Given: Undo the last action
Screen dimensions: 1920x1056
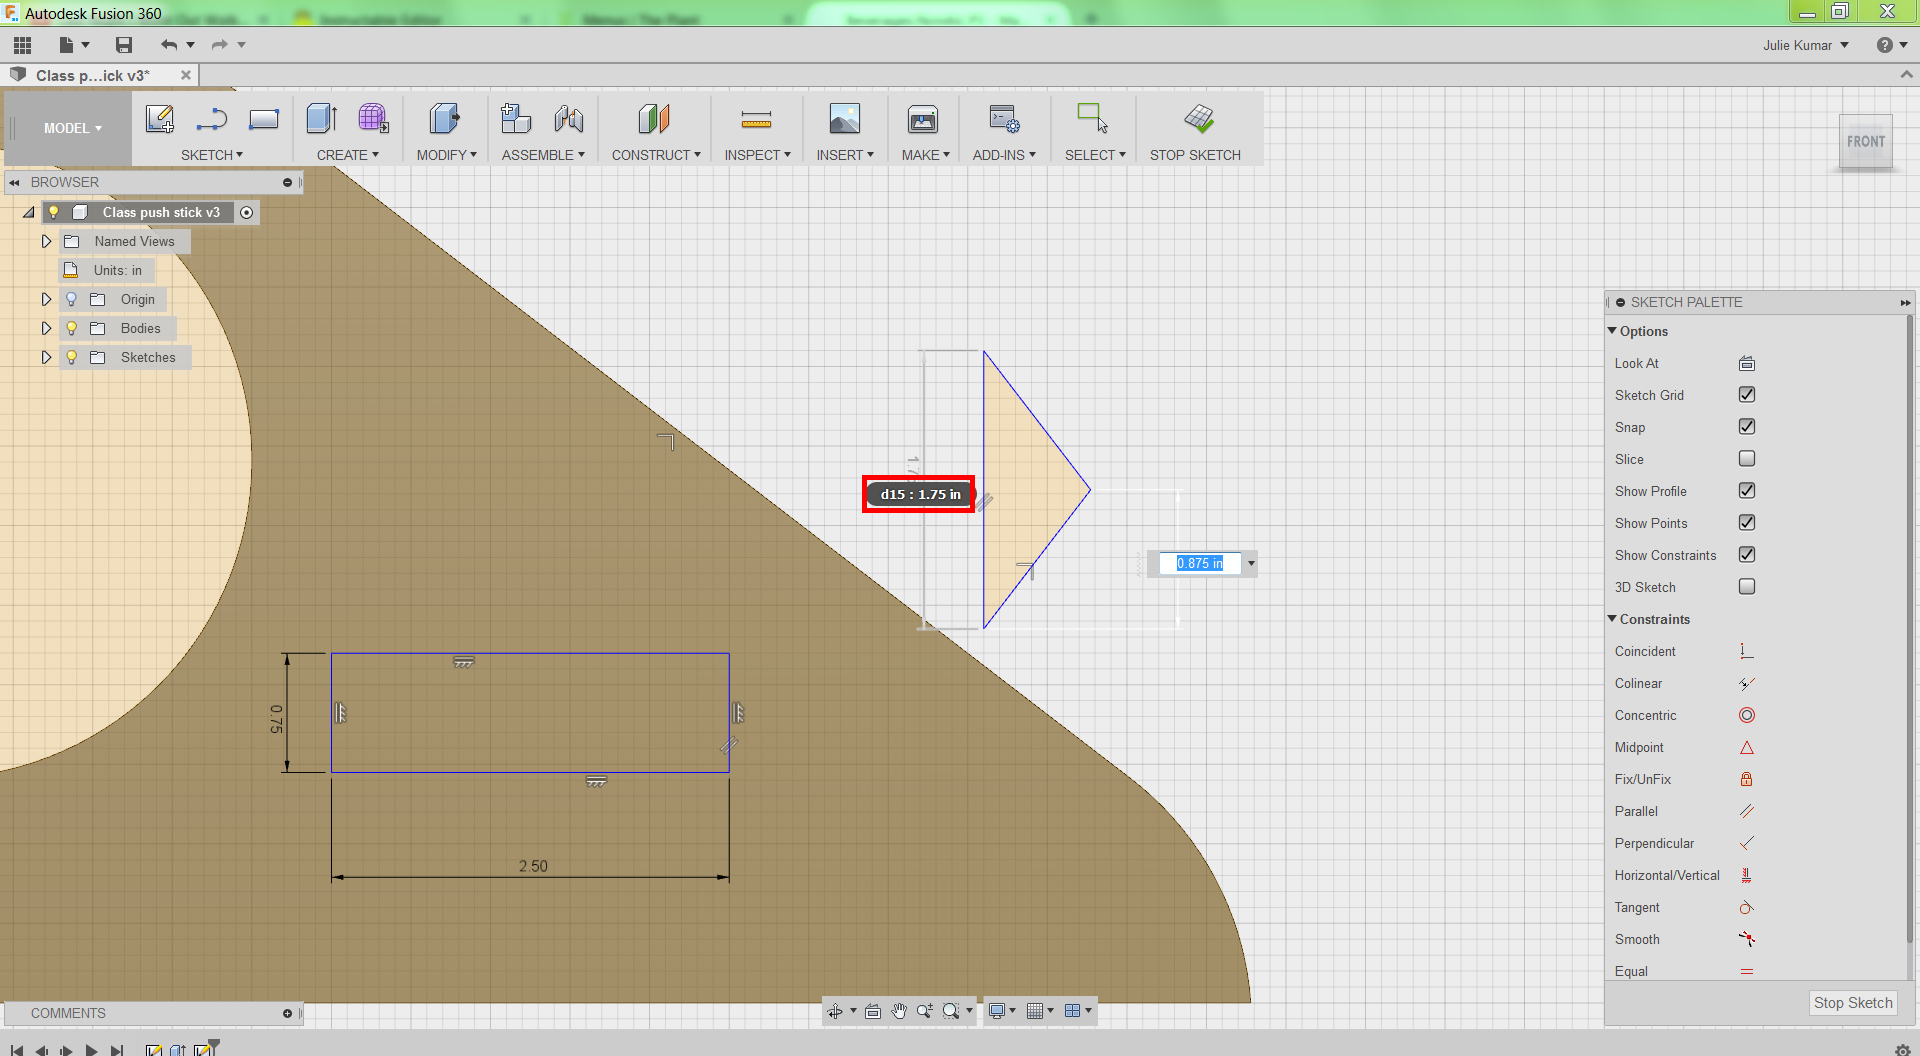Looking at the screenshot, I should click(x=168, y=45).
